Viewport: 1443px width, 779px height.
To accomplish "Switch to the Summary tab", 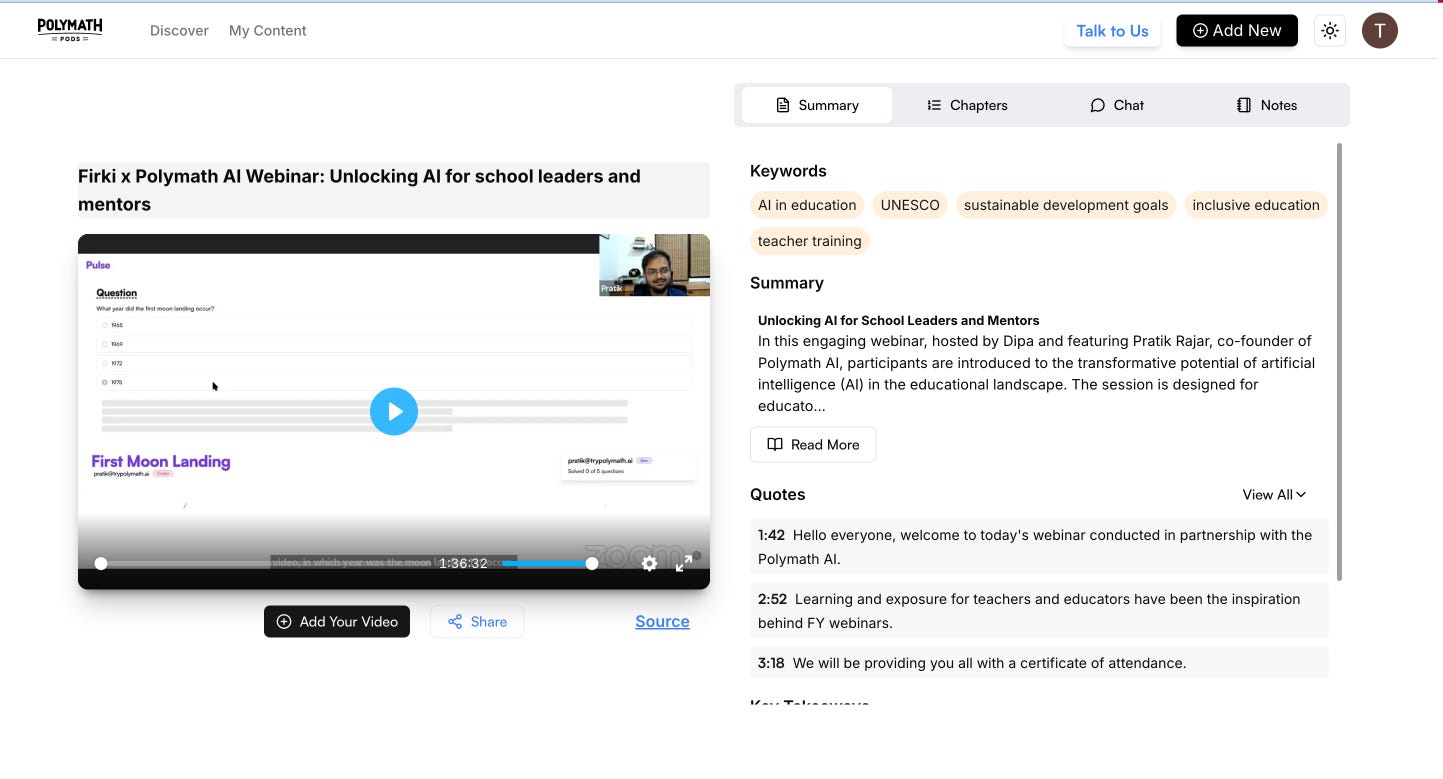I will tap(816, 105).
